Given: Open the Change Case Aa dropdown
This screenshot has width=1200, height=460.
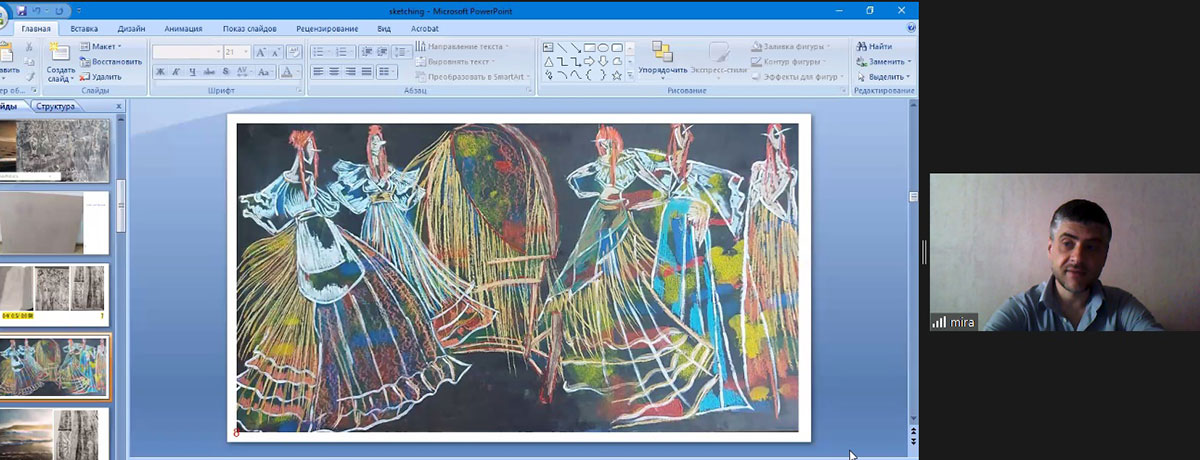Looking at the screenshot, I should pyautogui.click(x=265, y=72).
